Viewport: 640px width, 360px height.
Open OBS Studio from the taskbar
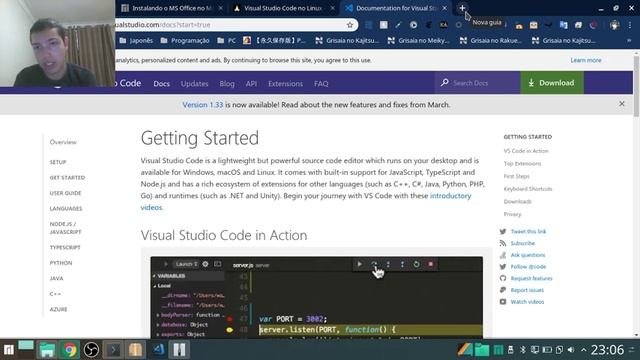click(x=91, y=350)
